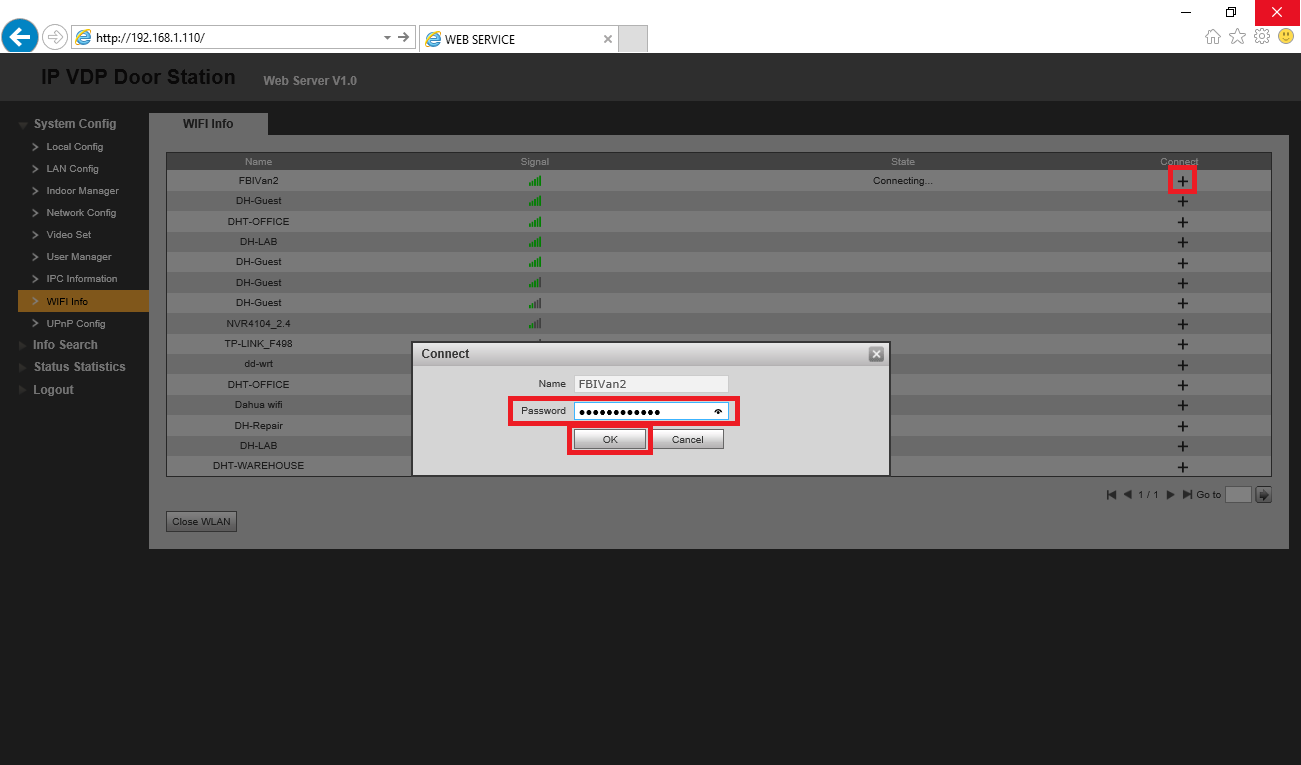Focus the Password field in Connect dialog
The width and height of the screenshot is (1301, 765).
(651, 411)
